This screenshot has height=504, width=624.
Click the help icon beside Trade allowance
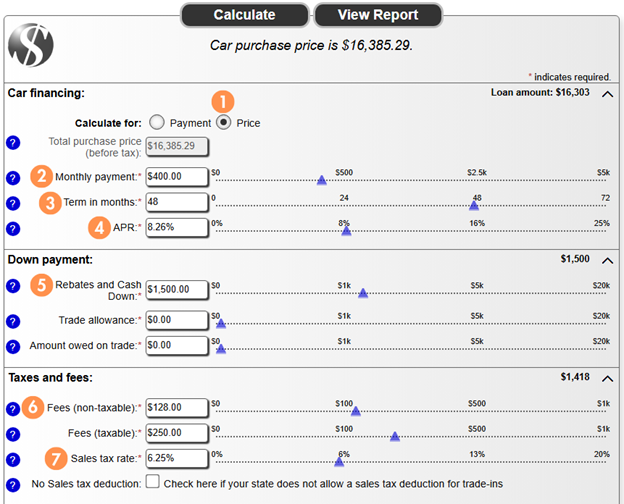tap(12, 321)
